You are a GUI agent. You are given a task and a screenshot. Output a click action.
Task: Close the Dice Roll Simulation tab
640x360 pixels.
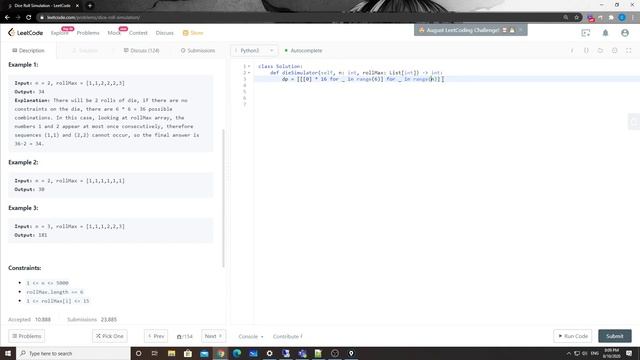[x=77, y=5]
